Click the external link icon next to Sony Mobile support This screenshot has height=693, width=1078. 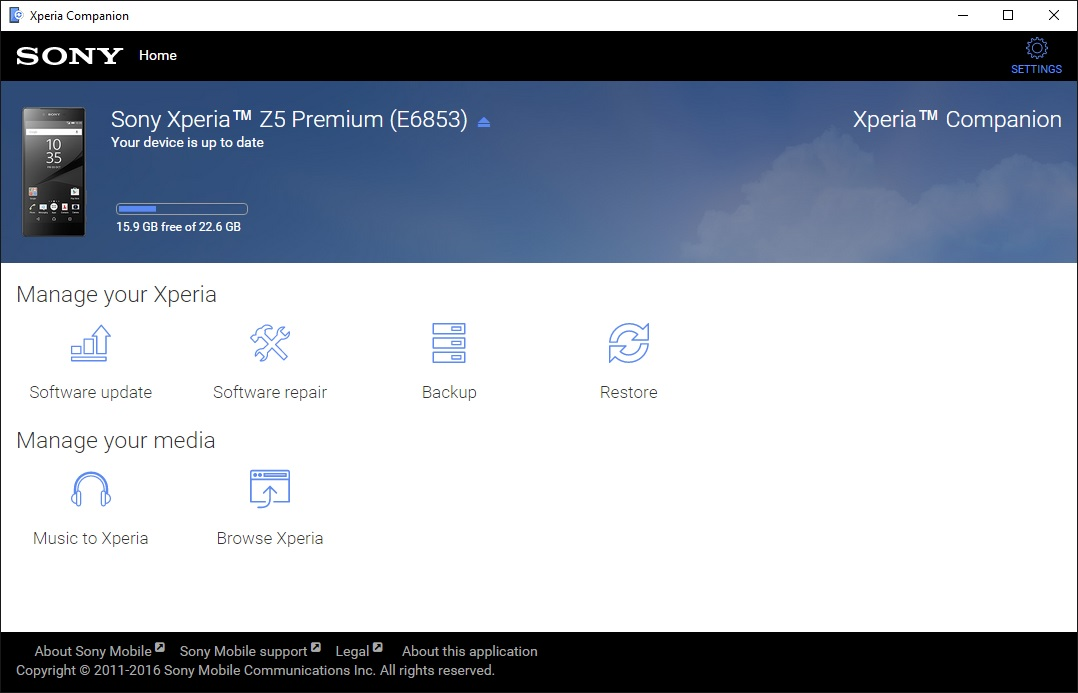point(317,646)
